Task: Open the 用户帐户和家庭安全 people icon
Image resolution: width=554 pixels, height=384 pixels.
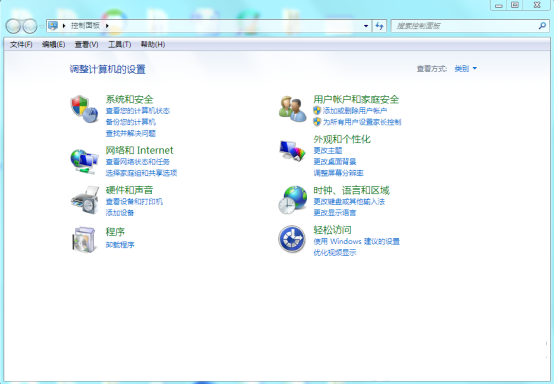Action: tap(292, 109)
